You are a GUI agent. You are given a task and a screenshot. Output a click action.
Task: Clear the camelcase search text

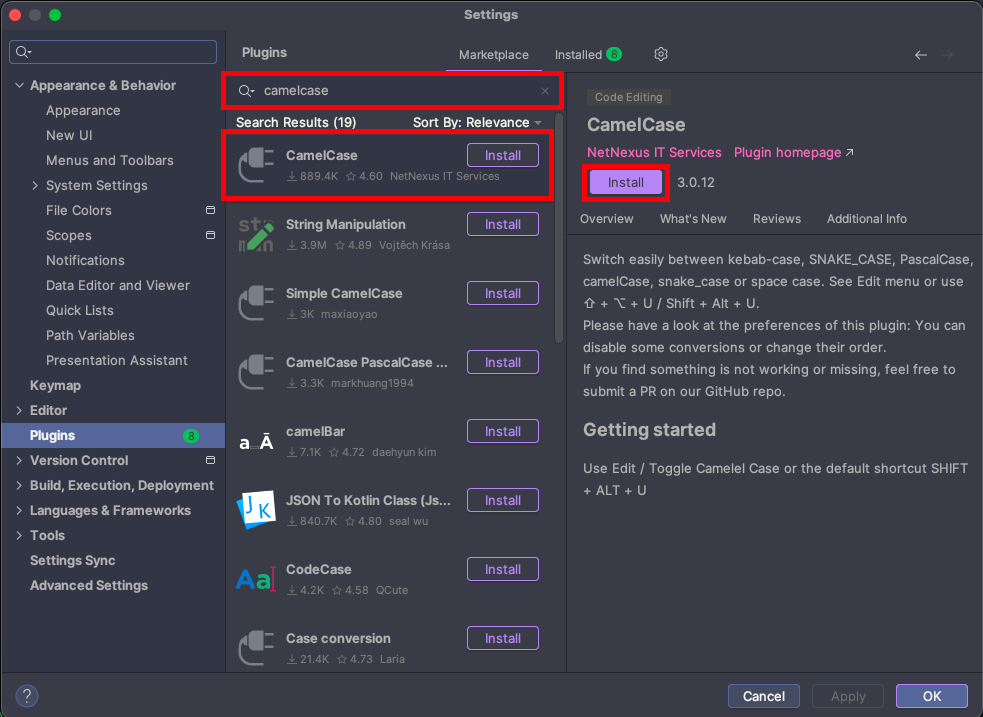coord(545,91)
